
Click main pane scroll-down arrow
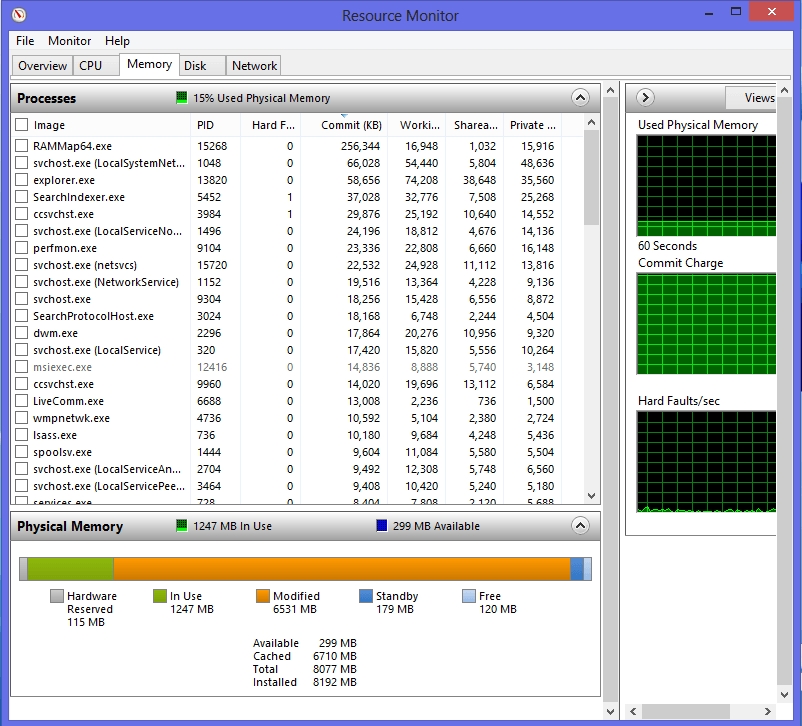[x=610, y=711]
